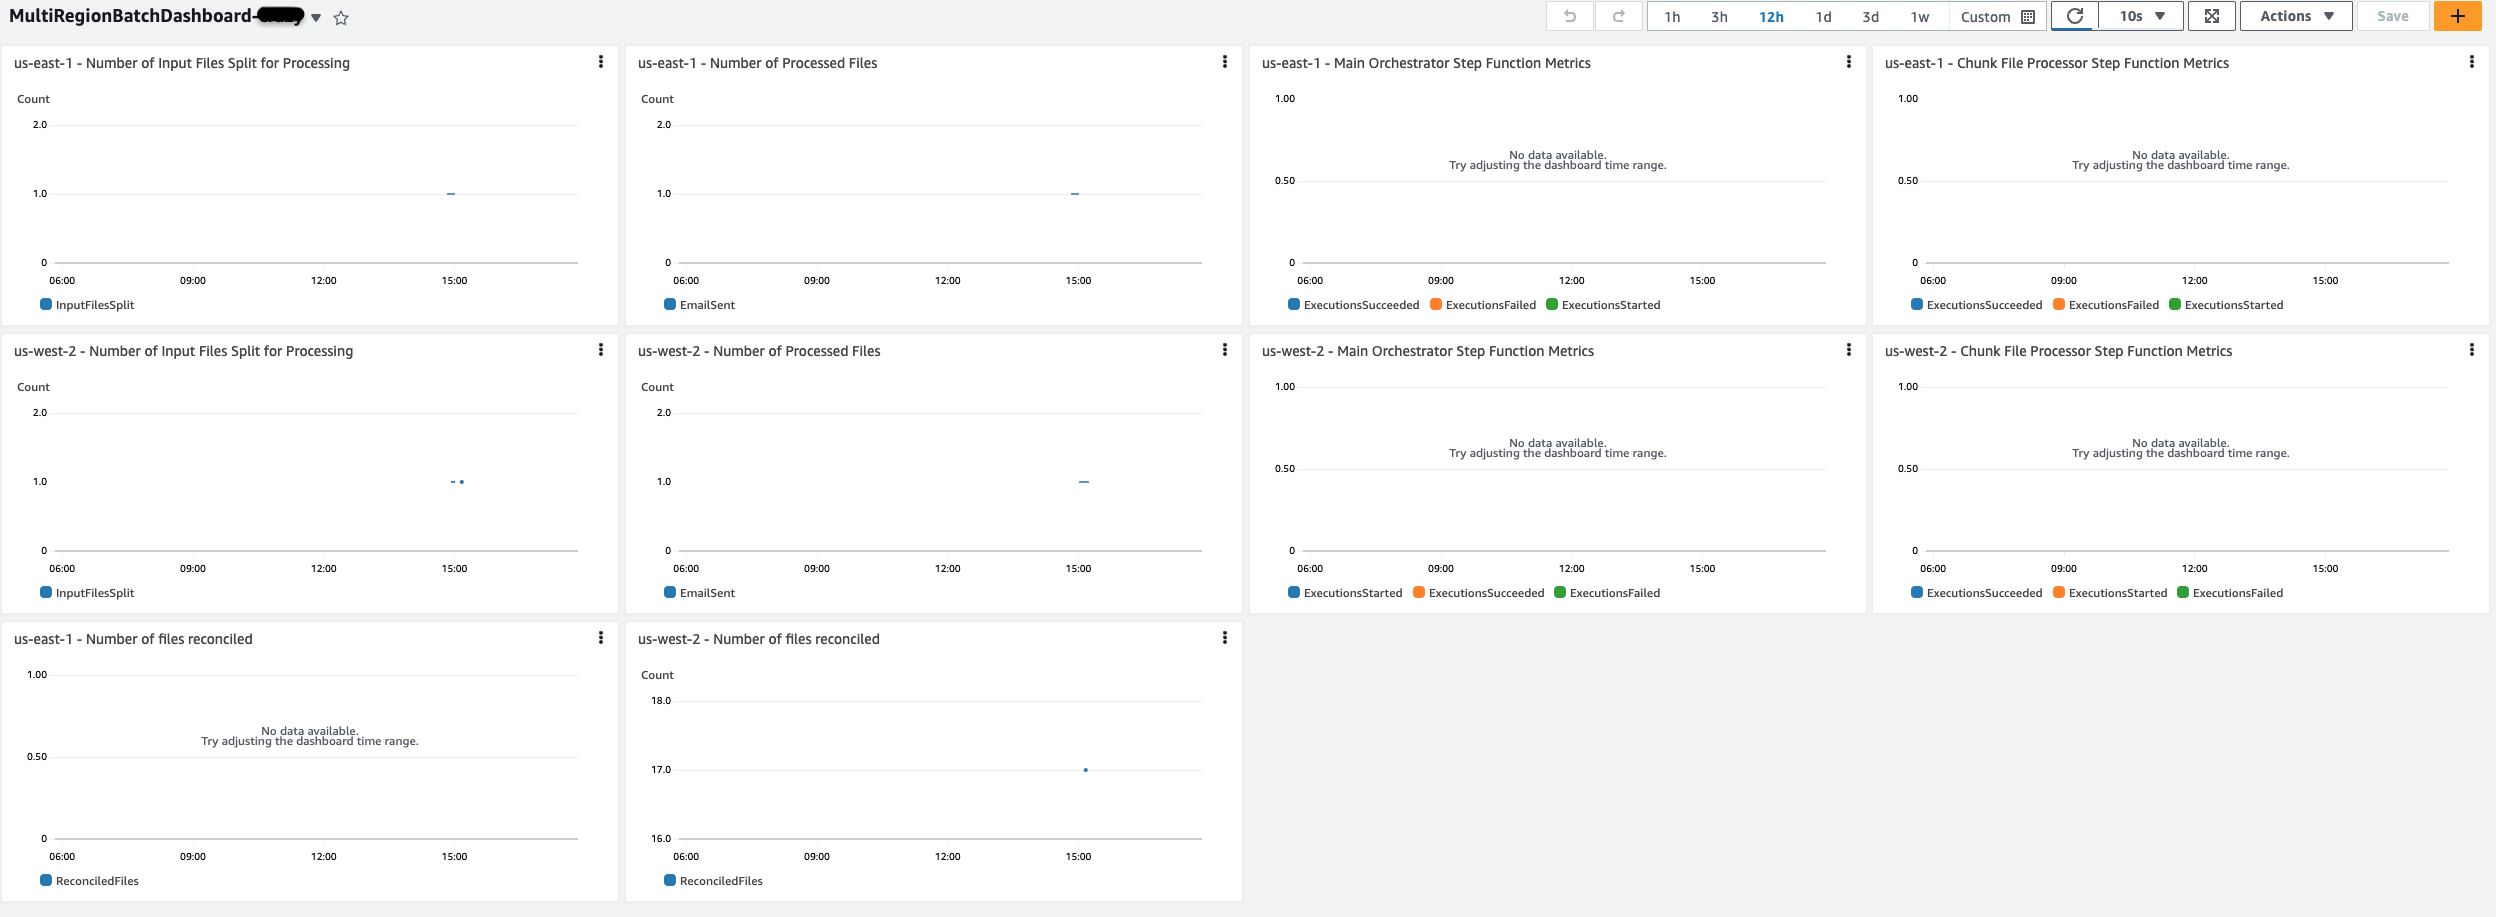Toggle ExecutionsSucceeded legend in us-west-2 Main Orchestrator
This screenshot has height=917, width=2496.
tap(1479, 593)
